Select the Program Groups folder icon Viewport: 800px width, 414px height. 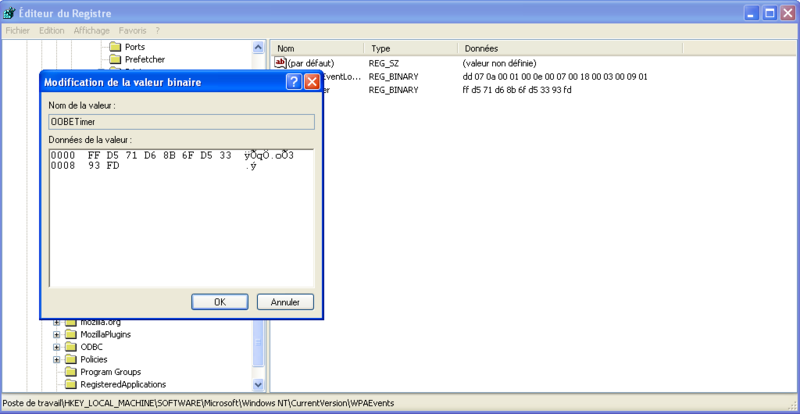click(x=70, y=372)
